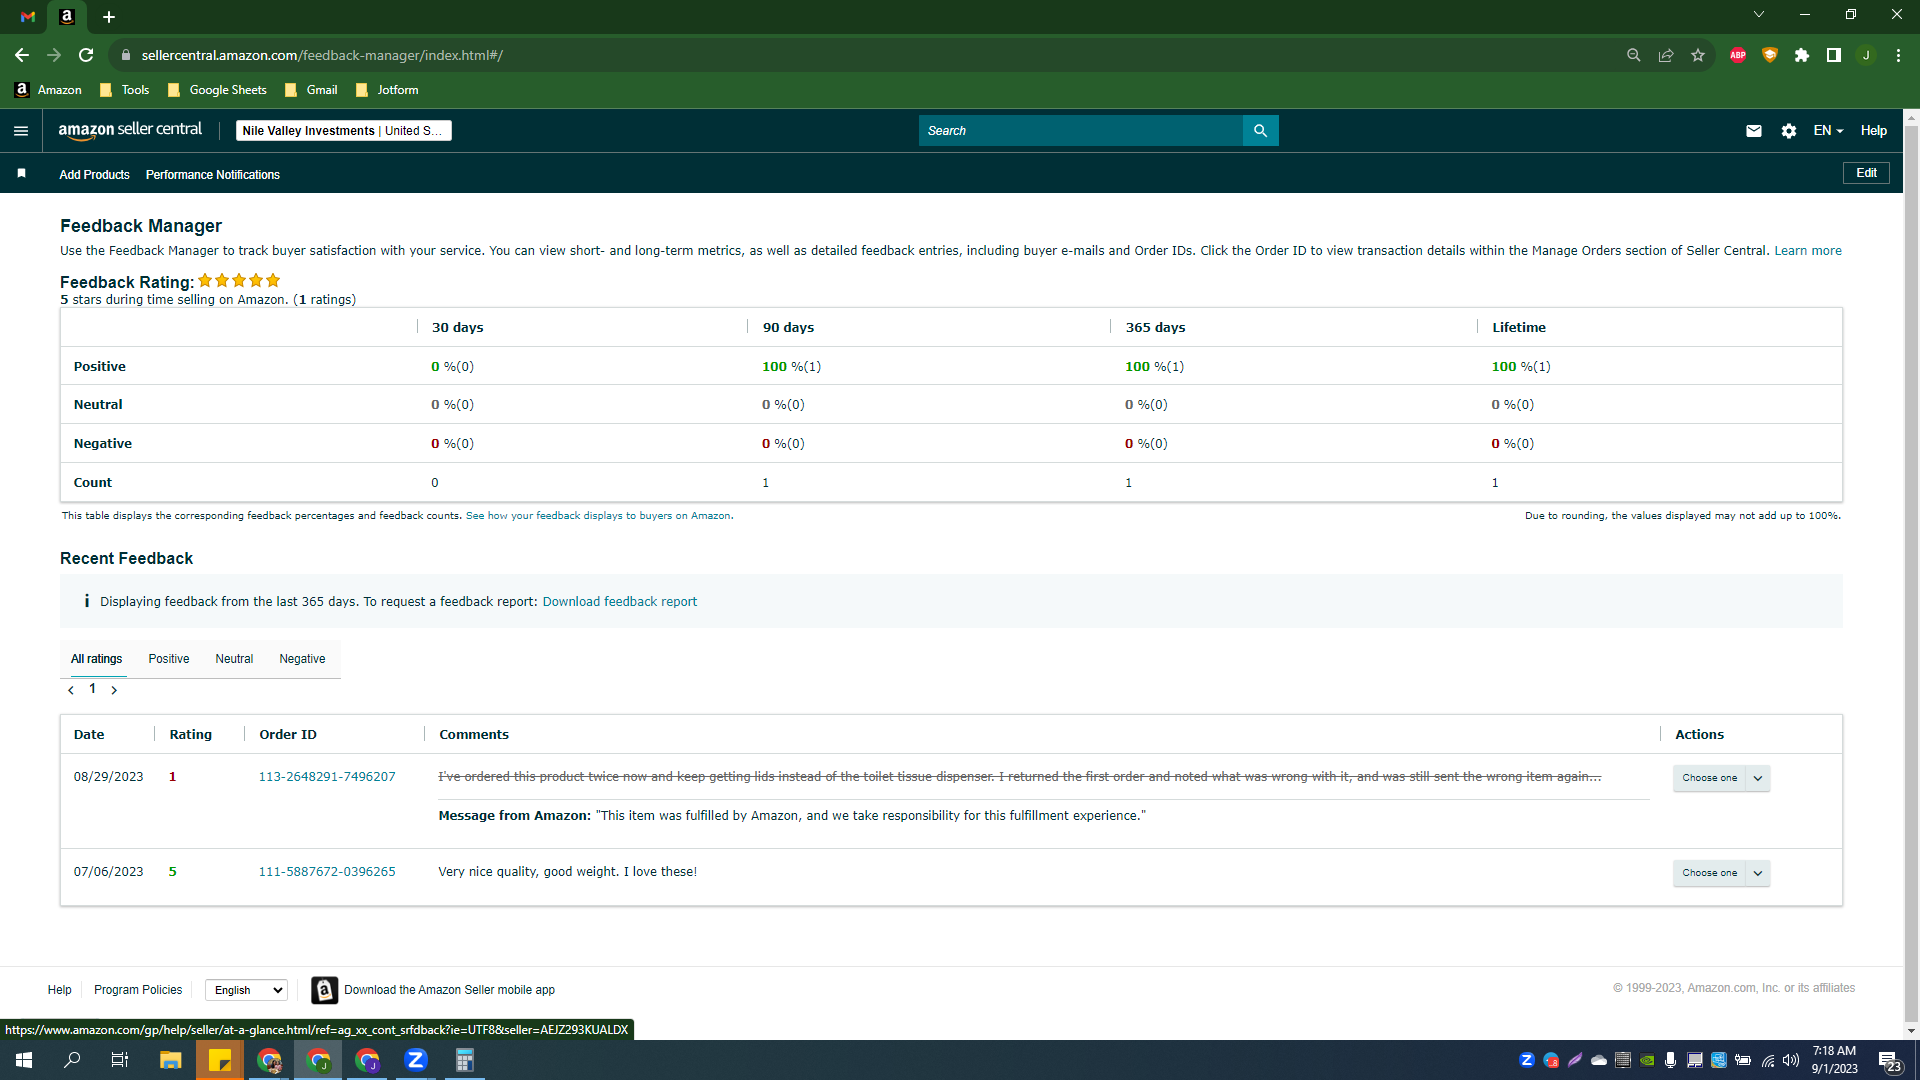Go to the next feedback page arrow
Viewport: 1920px width, 1080px height.
114,690
